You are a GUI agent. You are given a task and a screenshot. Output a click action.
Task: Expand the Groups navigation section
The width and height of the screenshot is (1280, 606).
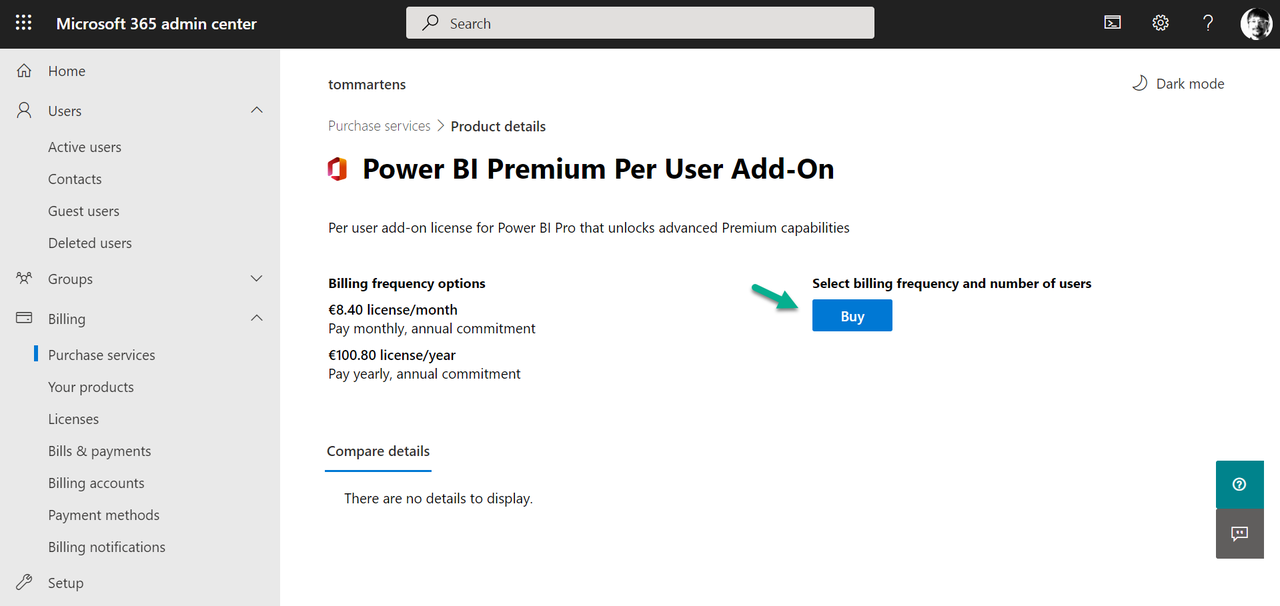click(x=256, y=278)
